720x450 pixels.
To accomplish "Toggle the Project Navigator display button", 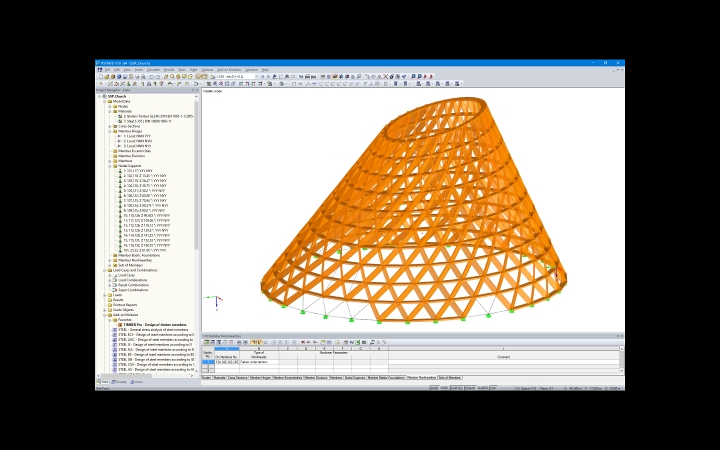I will (198, 77).
